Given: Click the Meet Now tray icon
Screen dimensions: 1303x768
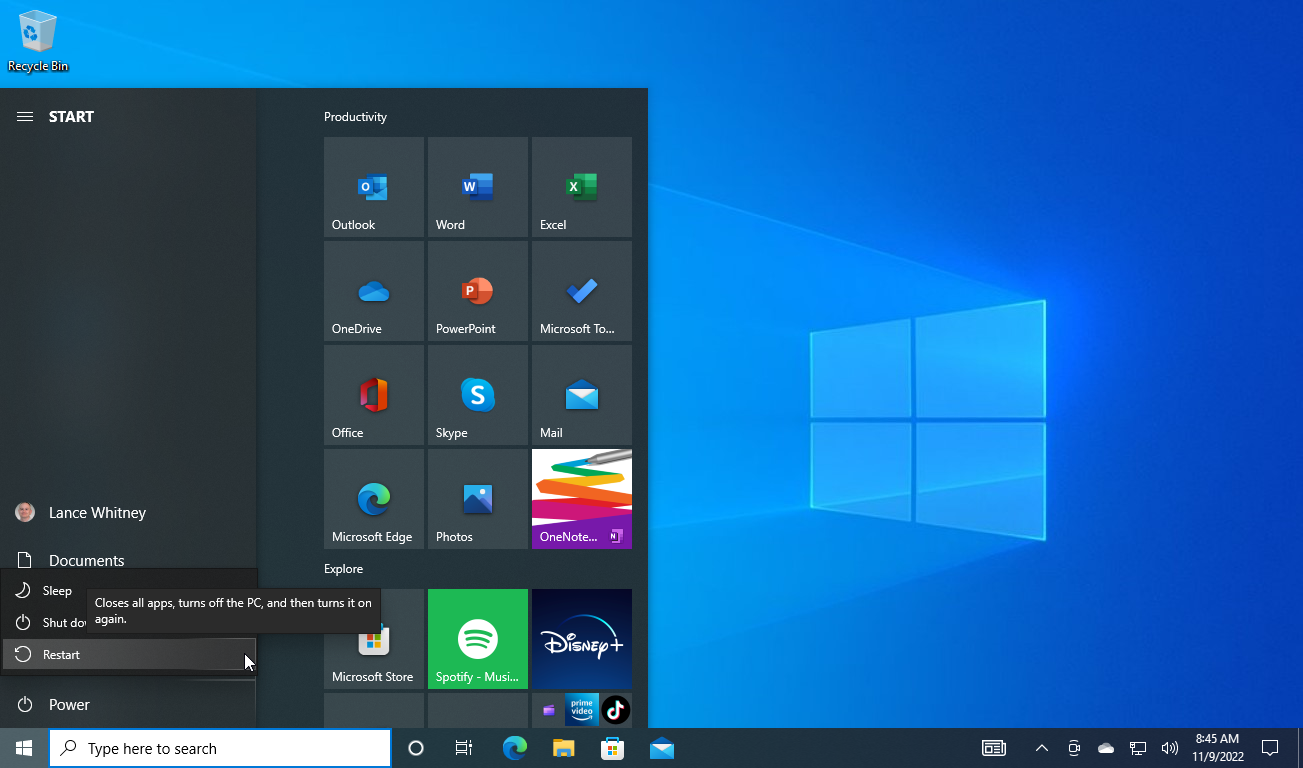Looking at the screenshot, I should click(1074, 748).
